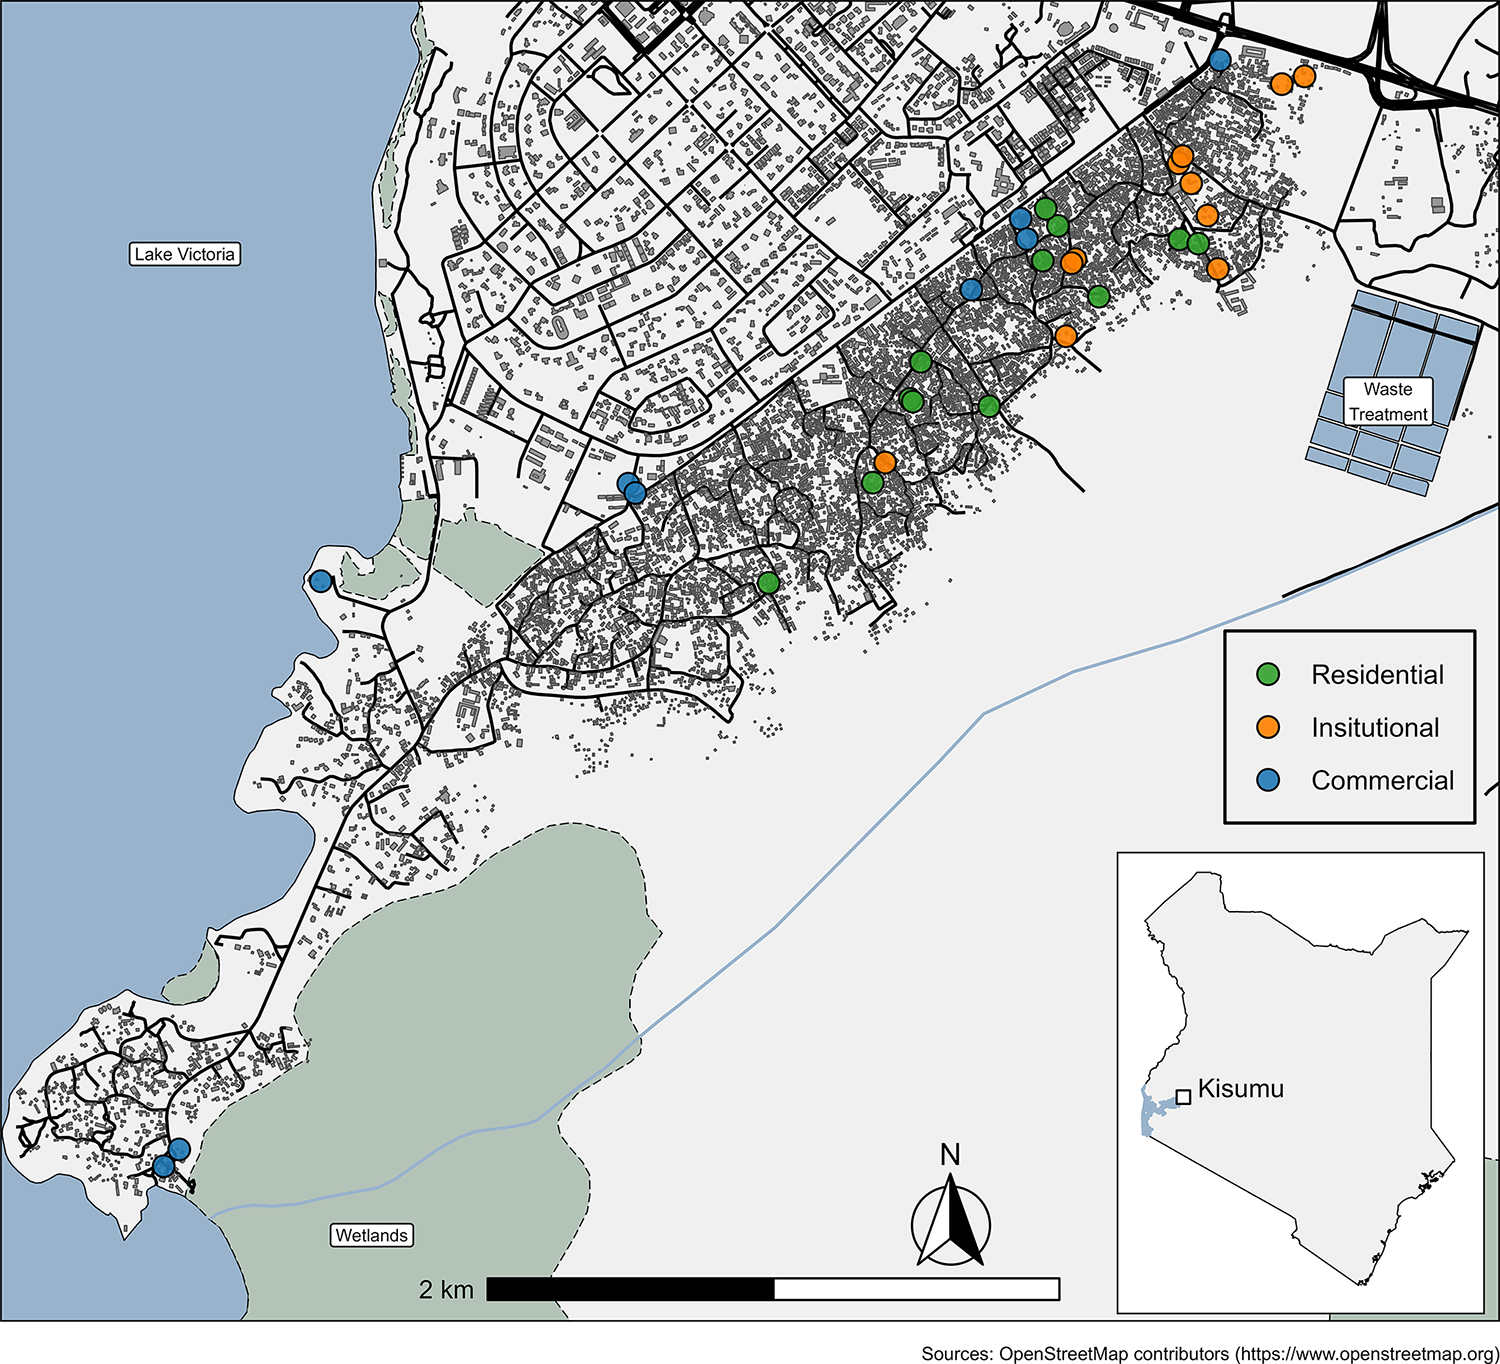Click the white half of the scale bar
The width and height of the screenshot is (1500, 1364).
(916, 1289)
